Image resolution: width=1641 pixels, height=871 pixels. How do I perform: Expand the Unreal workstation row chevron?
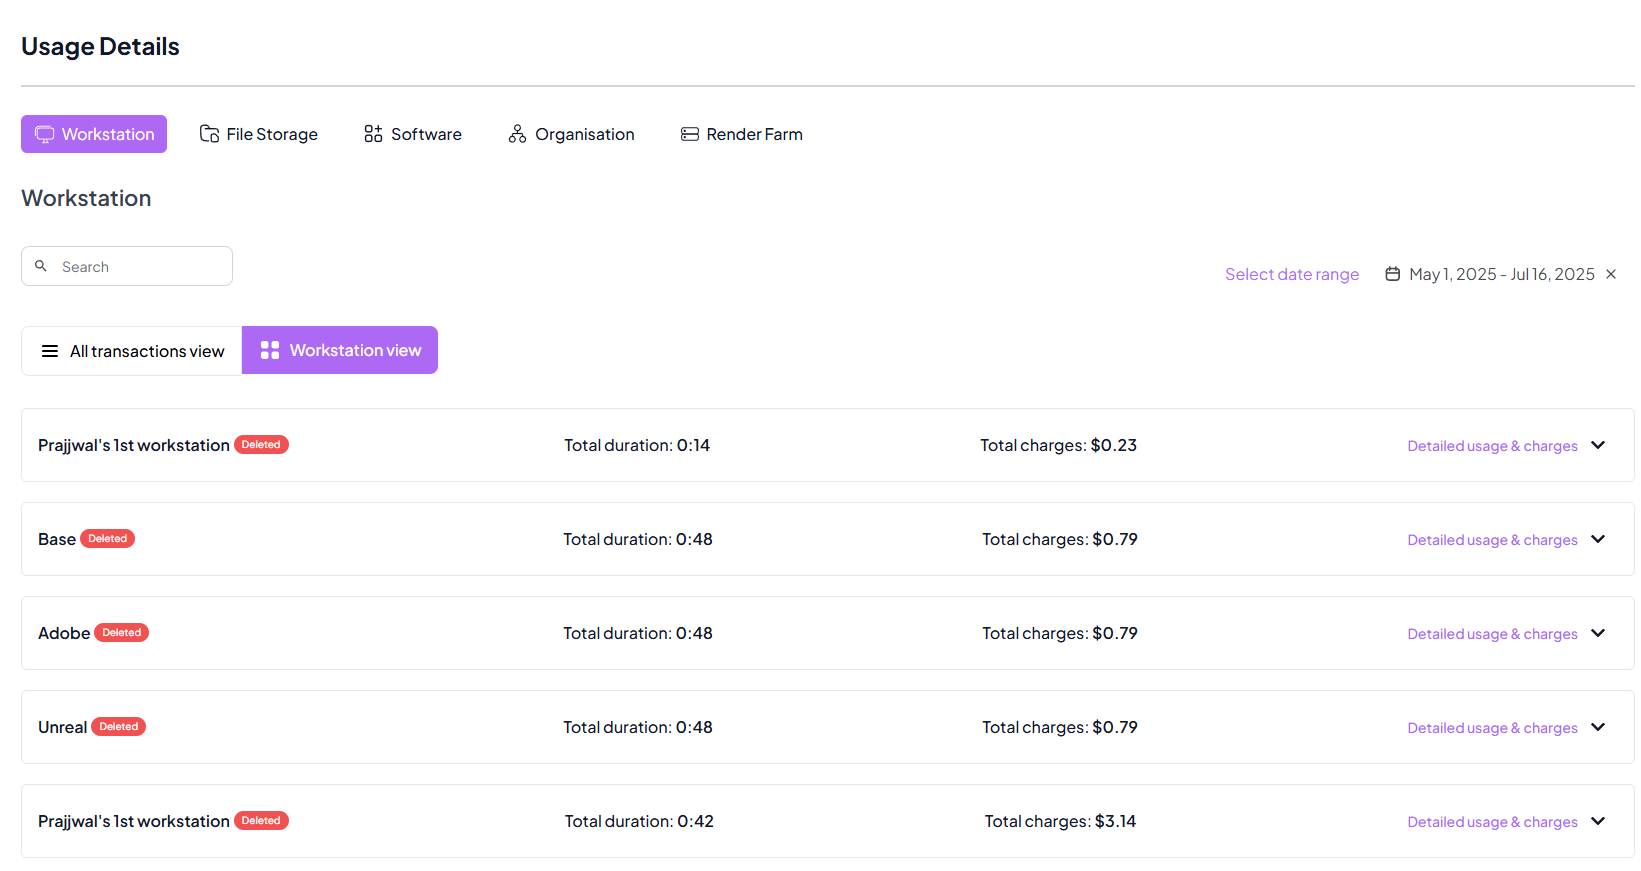click(1598, 727)
